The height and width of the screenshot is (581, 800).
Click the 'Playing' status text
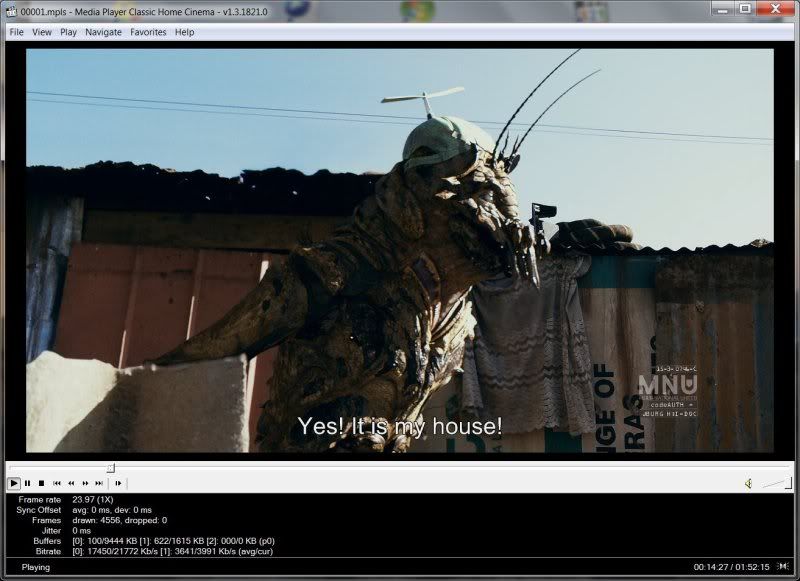click(36, 567)
